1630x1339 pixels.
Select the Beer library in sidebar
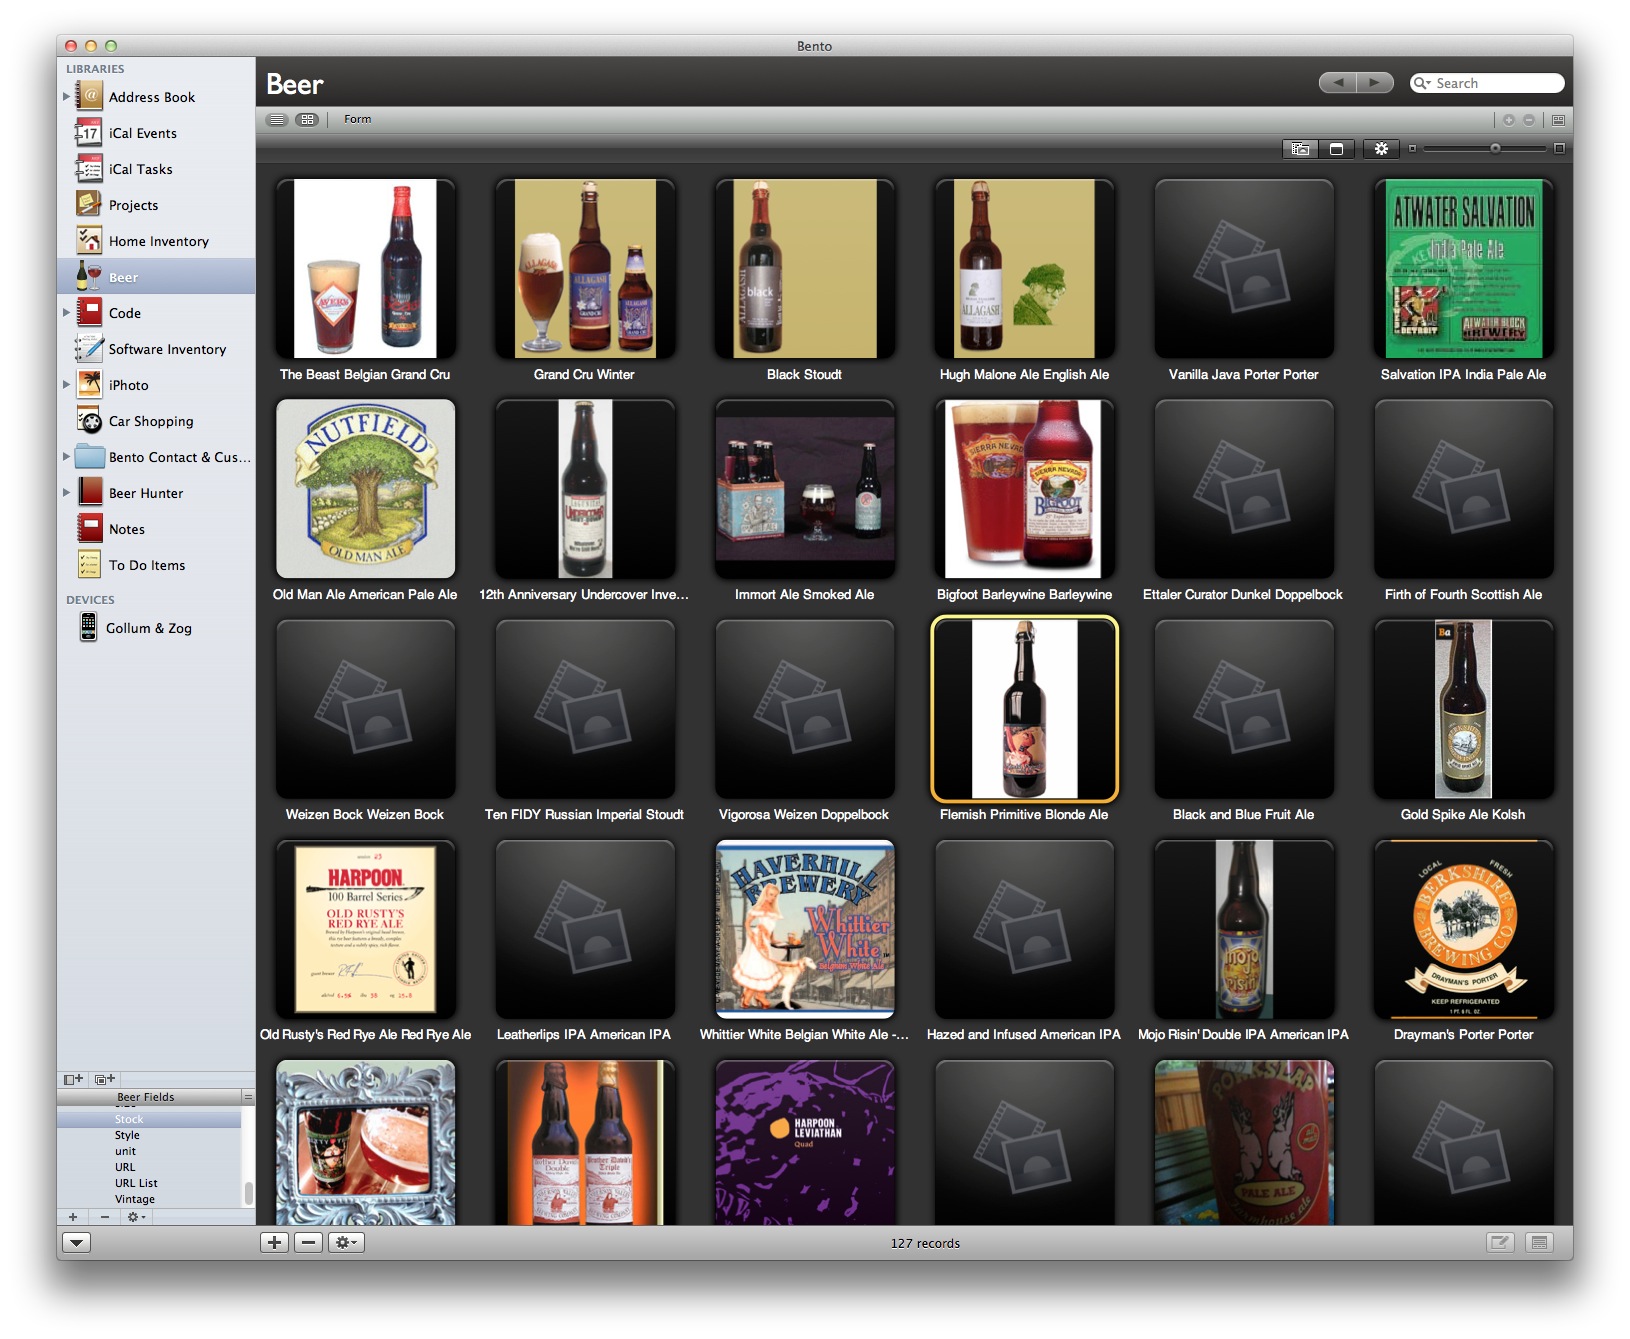coord(155,277)
